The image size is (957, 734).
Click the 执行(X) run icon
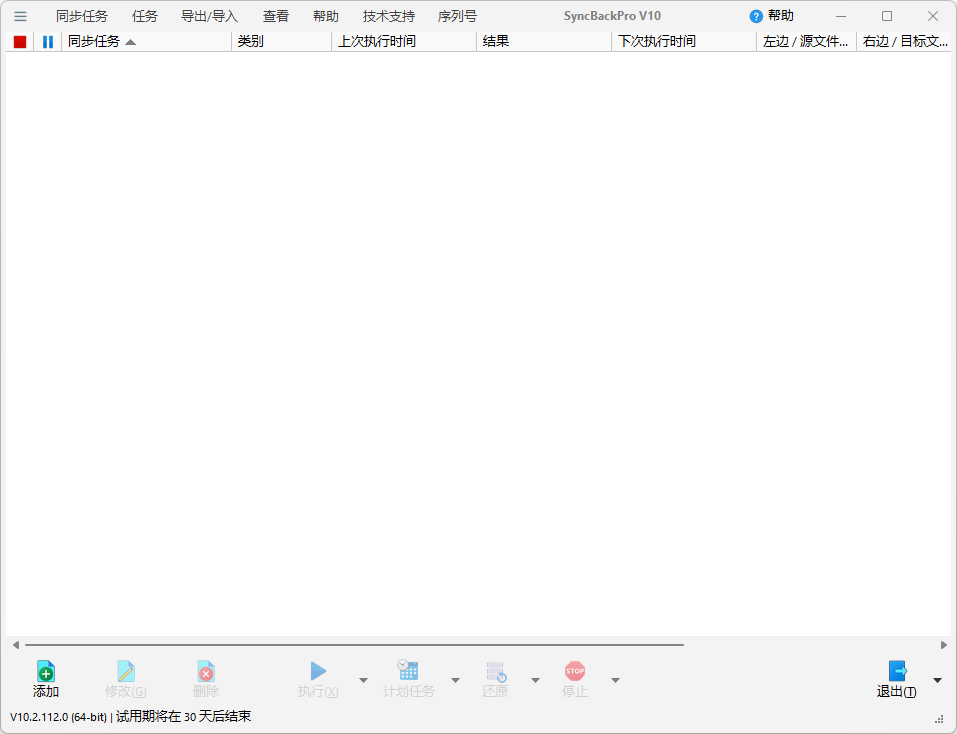[x=318, y=671]
